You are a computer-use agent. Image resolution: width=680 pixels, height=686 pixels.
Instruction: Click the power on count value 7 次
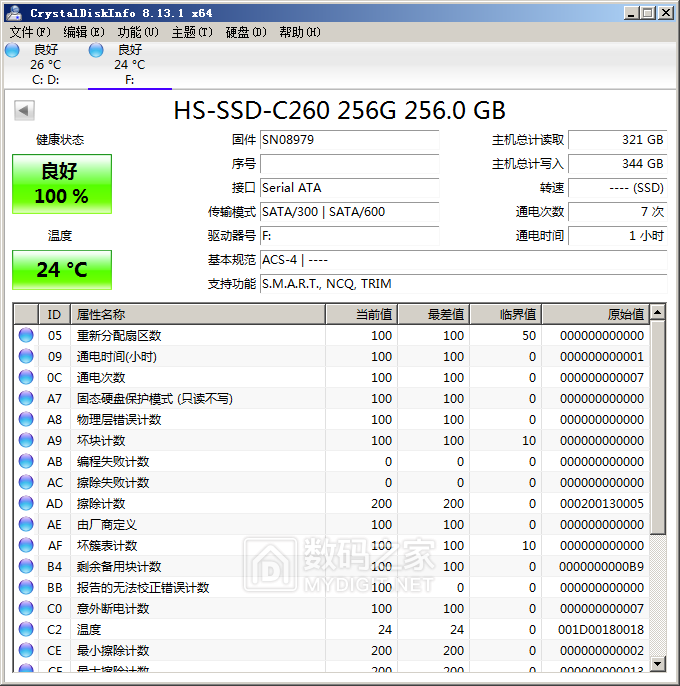617,212
